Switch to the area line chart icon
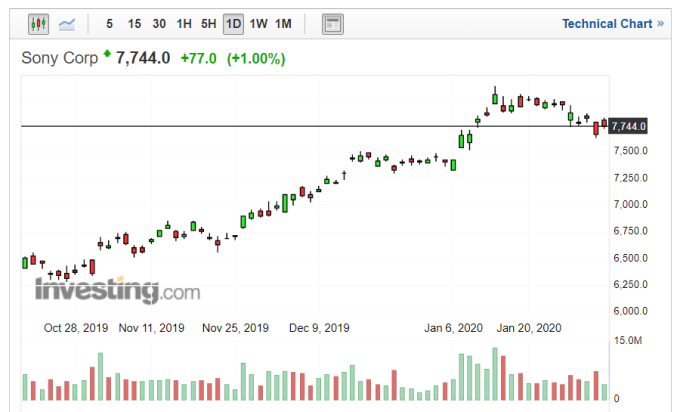The width and height of the screenshot is (680, 412). [67, 24]
